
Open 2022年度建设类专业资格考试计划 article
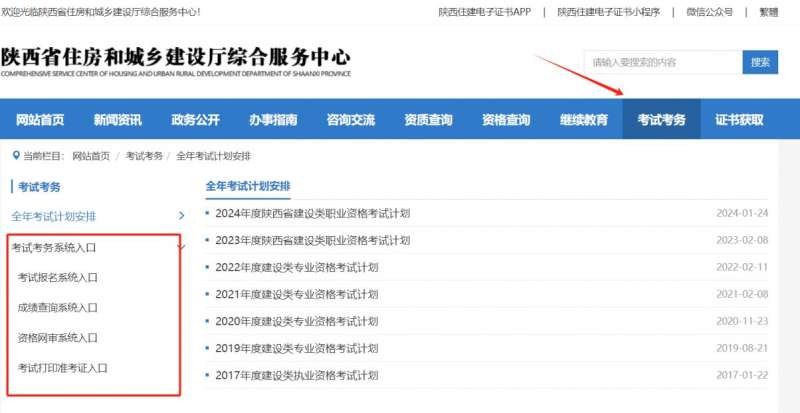[297, 267]
